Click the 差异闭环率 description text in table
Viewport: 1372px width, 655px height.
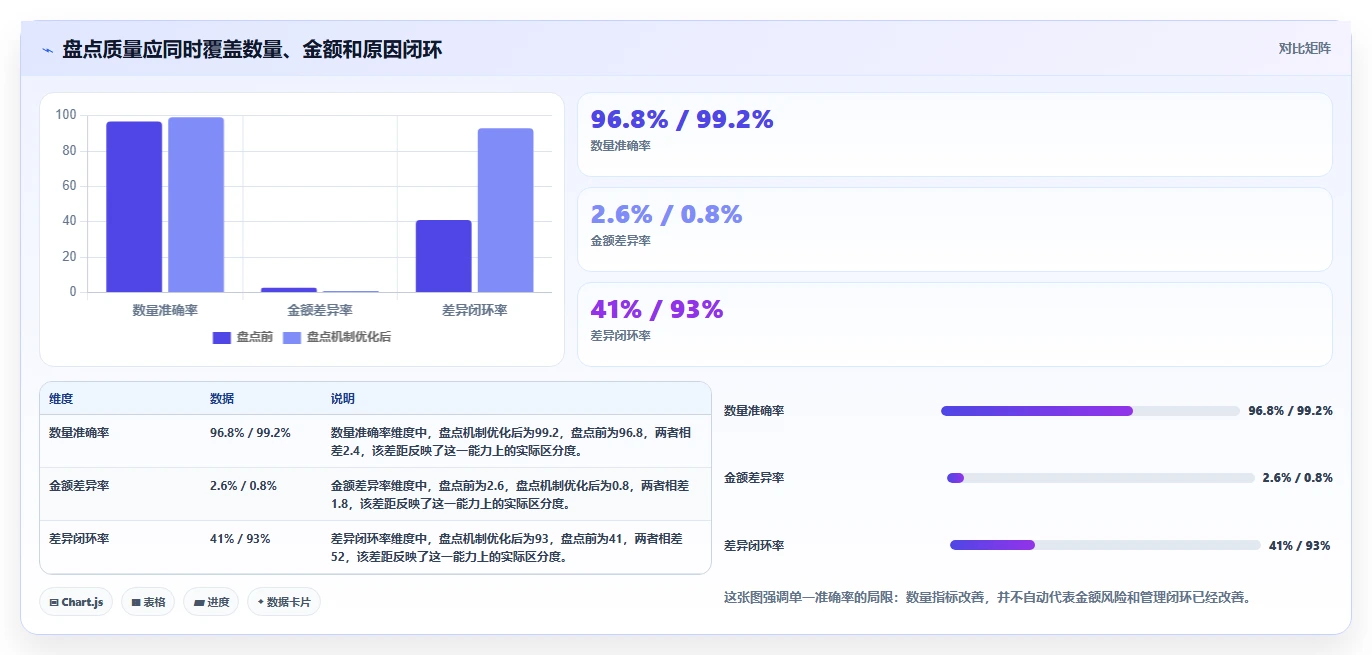coord(507,548)
